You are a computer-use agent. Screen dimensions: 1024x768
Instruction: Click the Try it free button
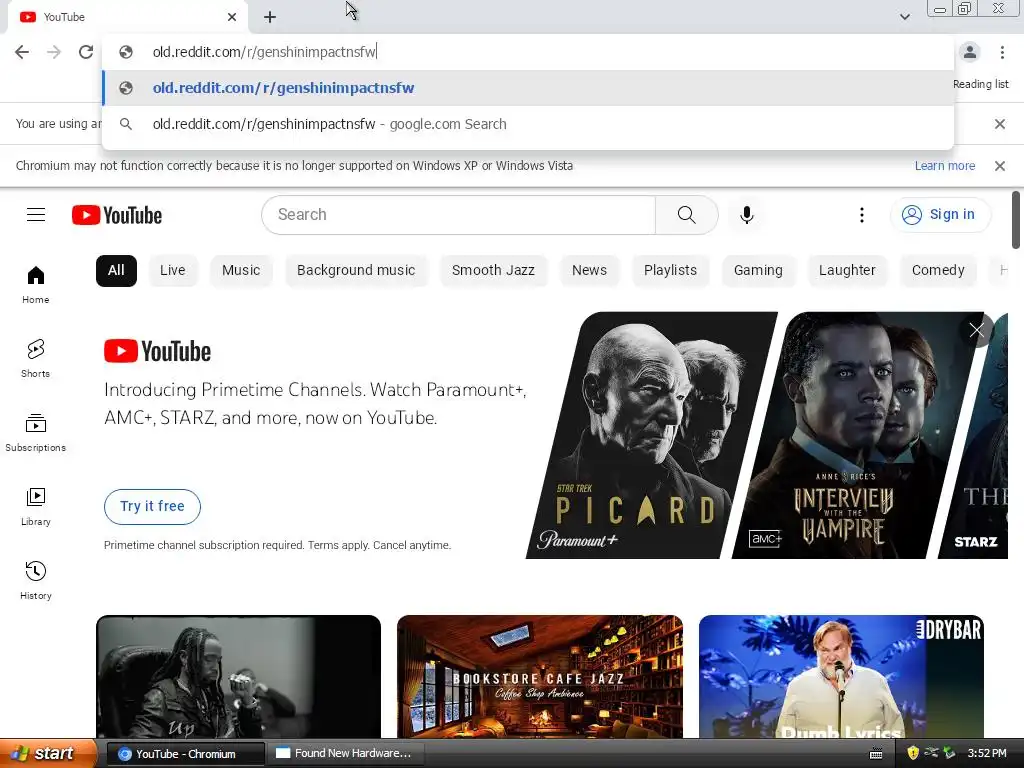click(152, 506)
